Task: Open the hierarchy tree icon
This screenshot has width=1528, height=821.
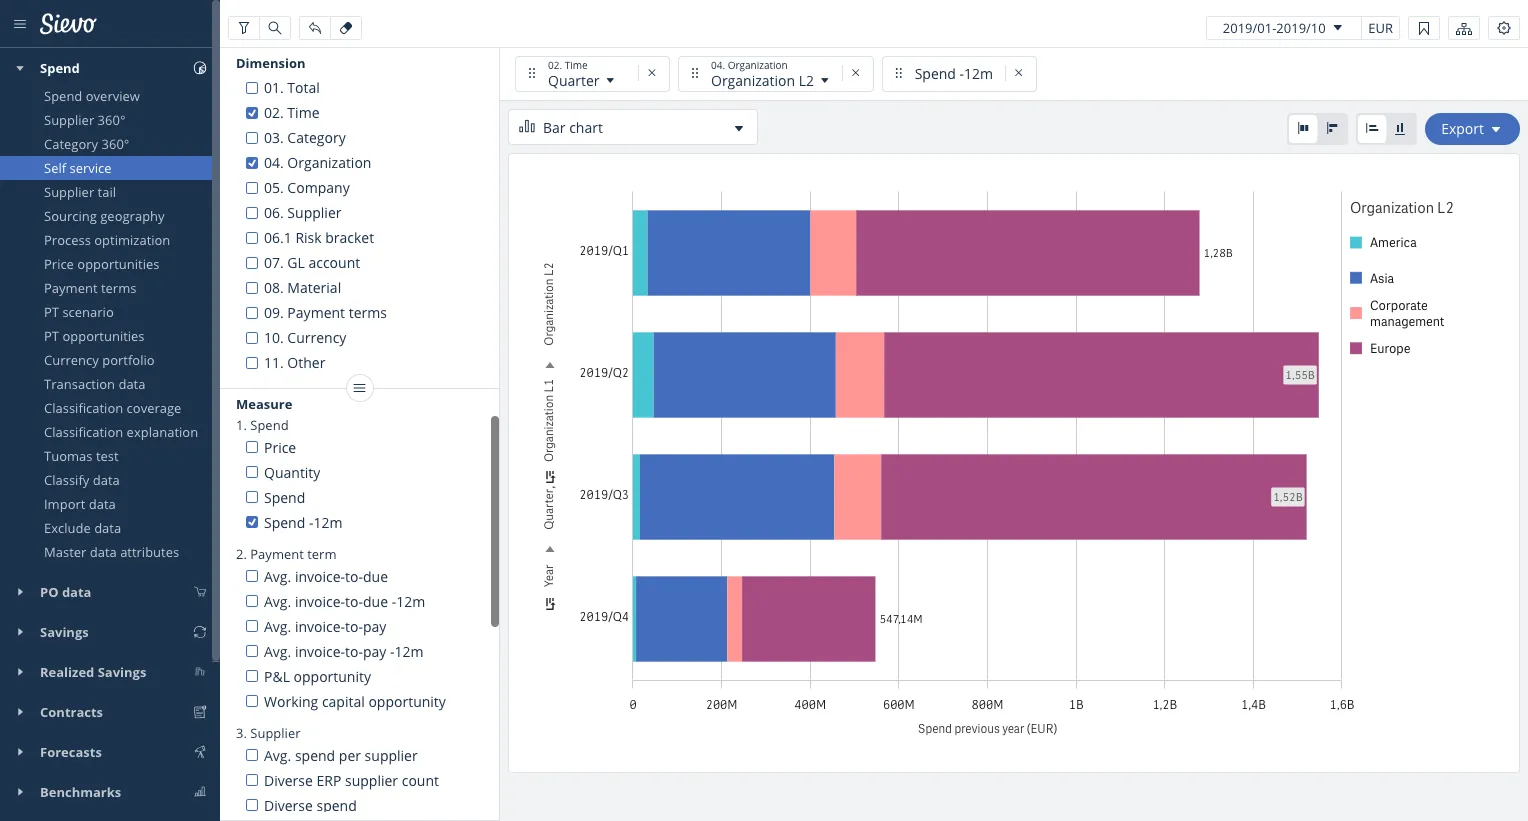Action: point(1464,28)
